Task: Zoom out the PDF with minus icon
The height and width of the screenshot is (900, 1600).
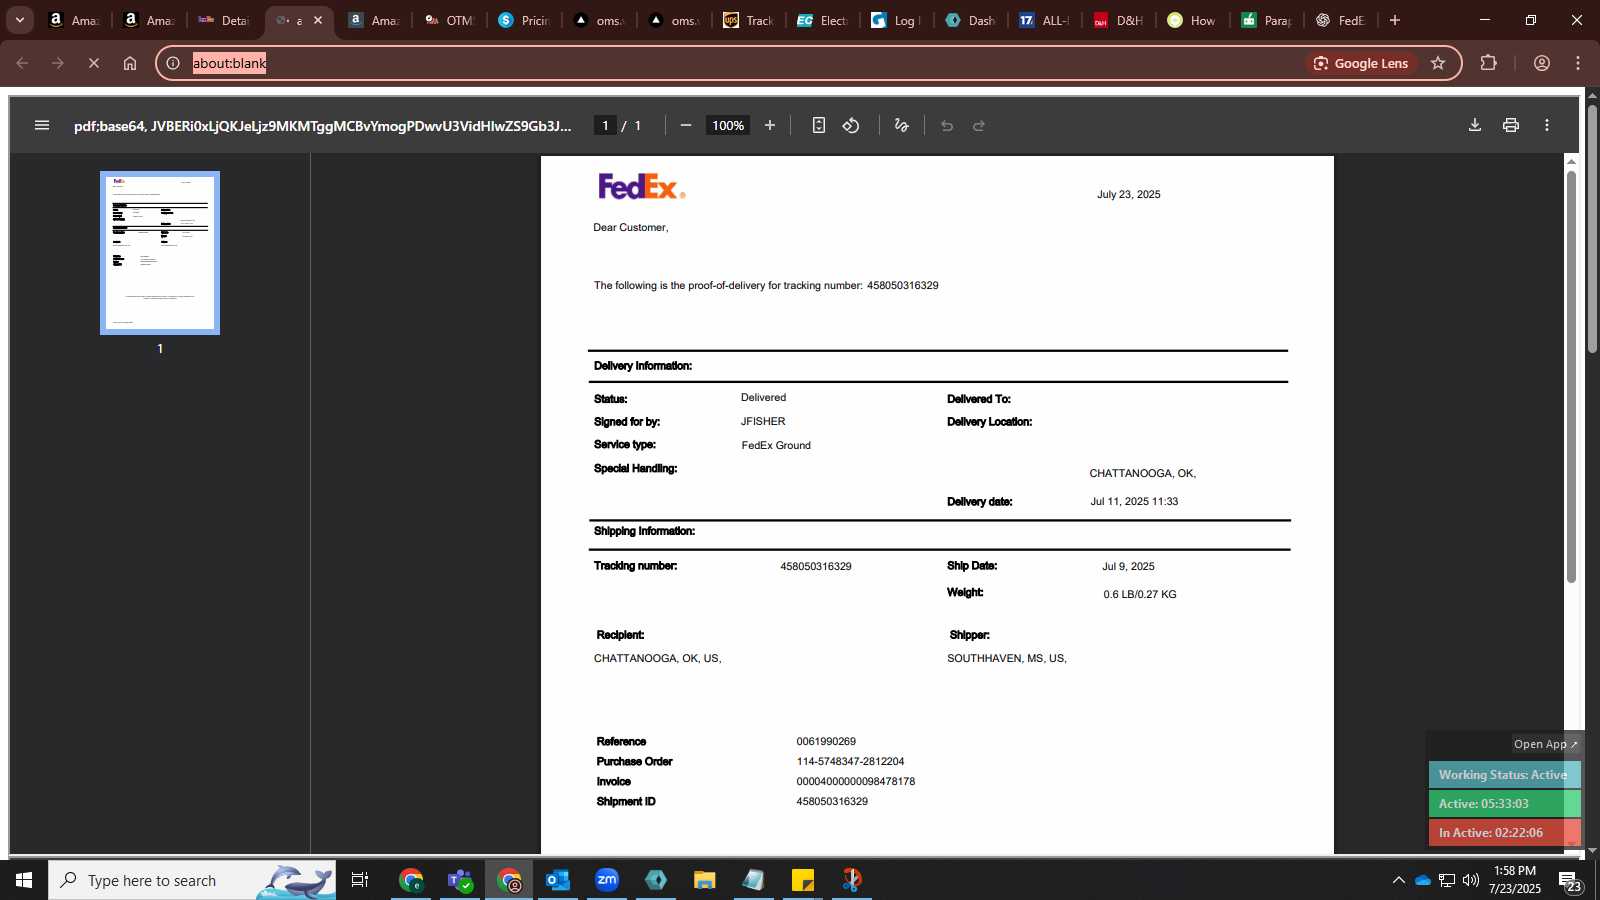Action: [x=685, y=125]
